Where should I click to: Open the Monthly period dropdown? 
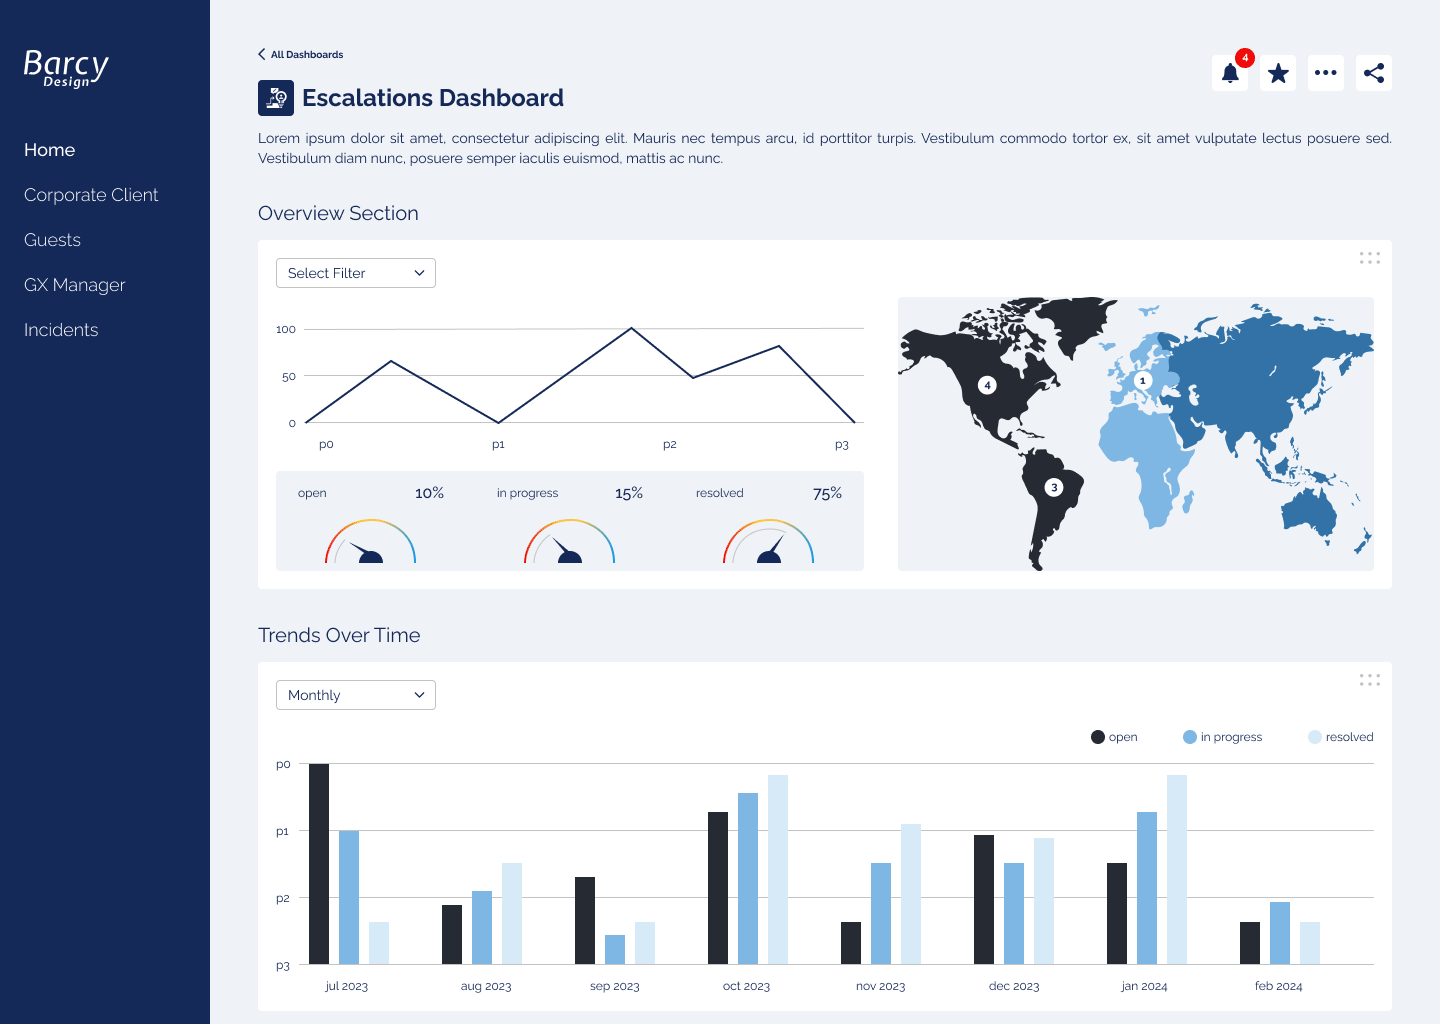(x=356, y=695)
